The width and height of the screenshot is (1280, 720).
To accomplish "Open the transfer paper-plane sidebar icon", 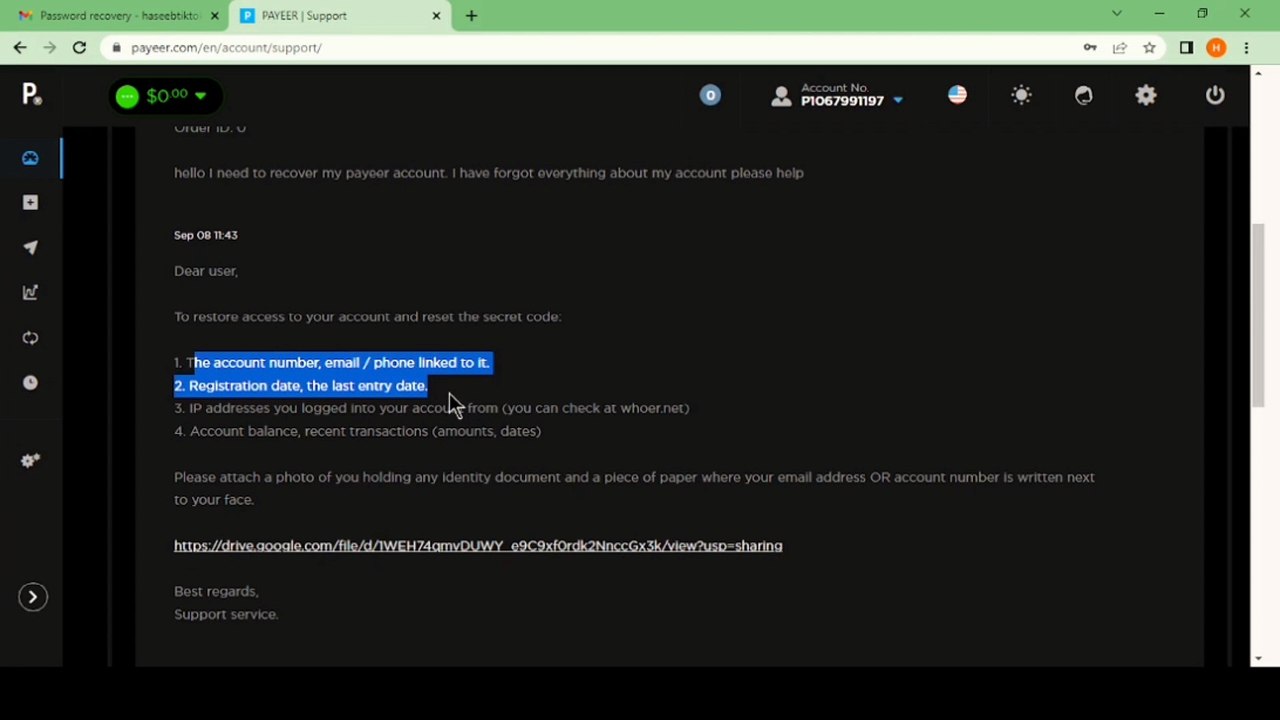I will click(x=30, y=248).
